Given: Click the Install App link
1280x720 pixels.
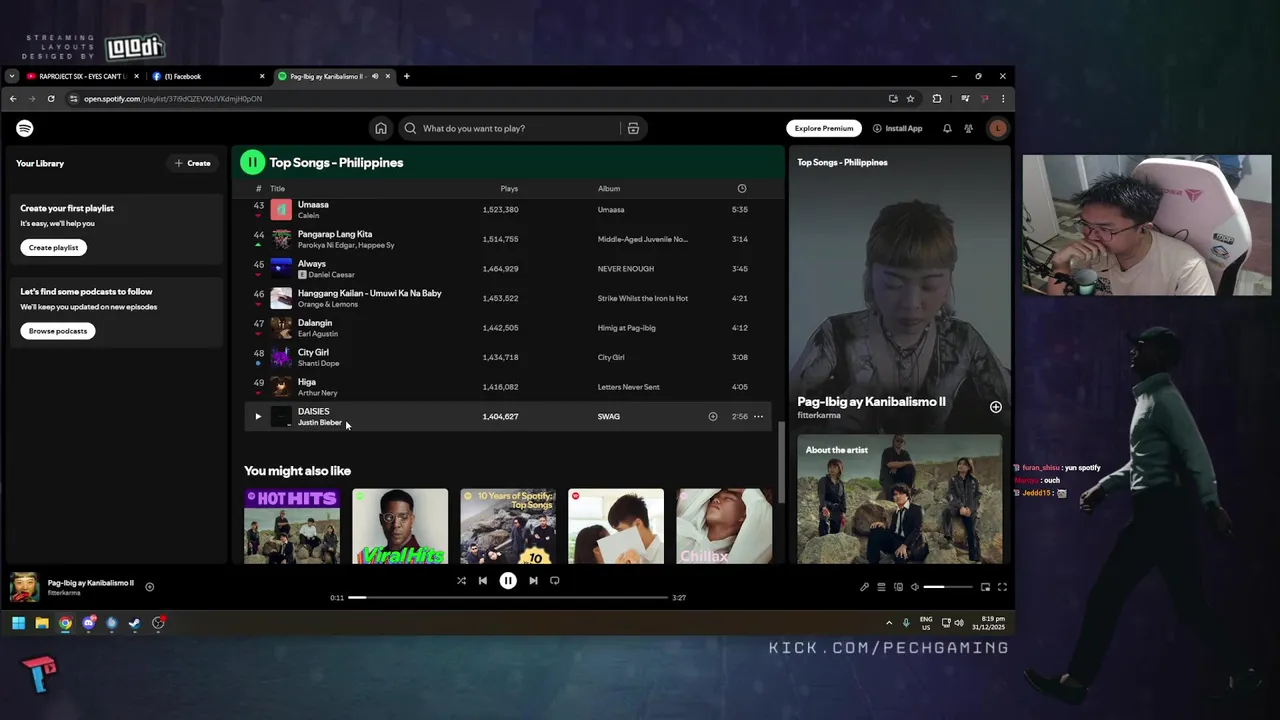Looking at the screenshot, I should click(x=897, y=128).
